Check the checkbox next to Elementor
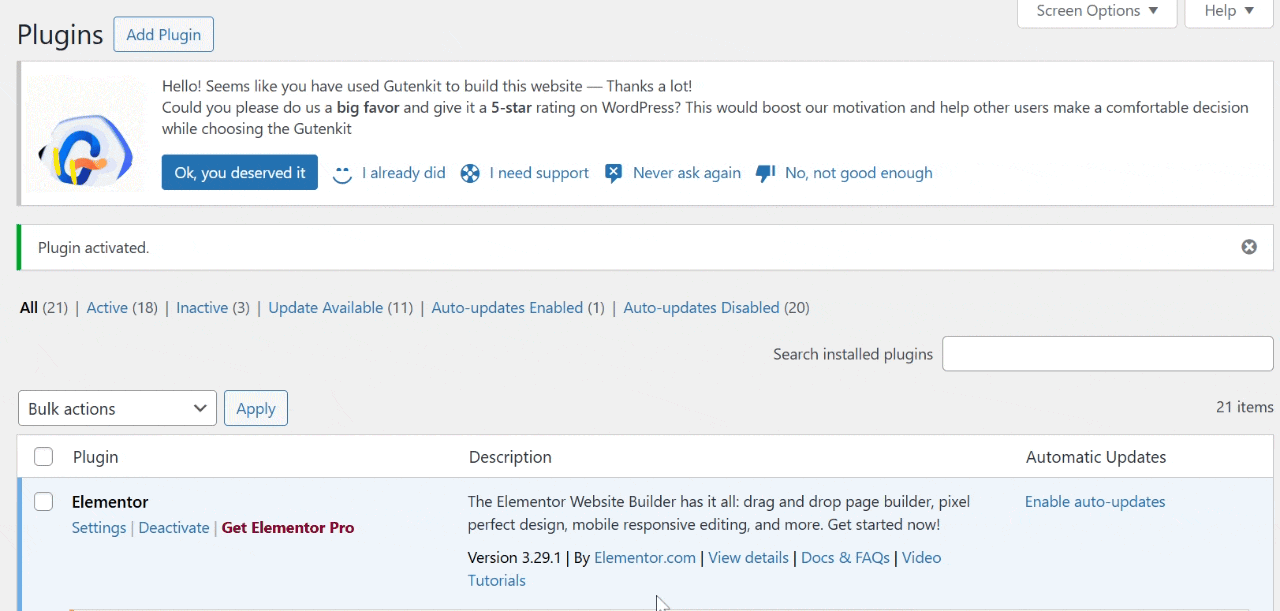The width and height of the screenshot is (1280, 611). [x=43, y=501]
